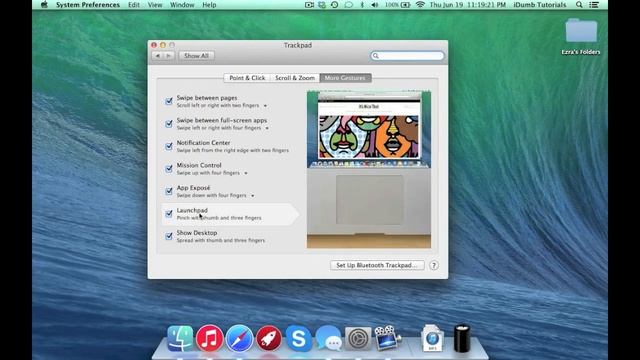The width and height of the screenshot is (640, 360).
Task: Uncheck Swipe between pages
Action: click(169, 101)
